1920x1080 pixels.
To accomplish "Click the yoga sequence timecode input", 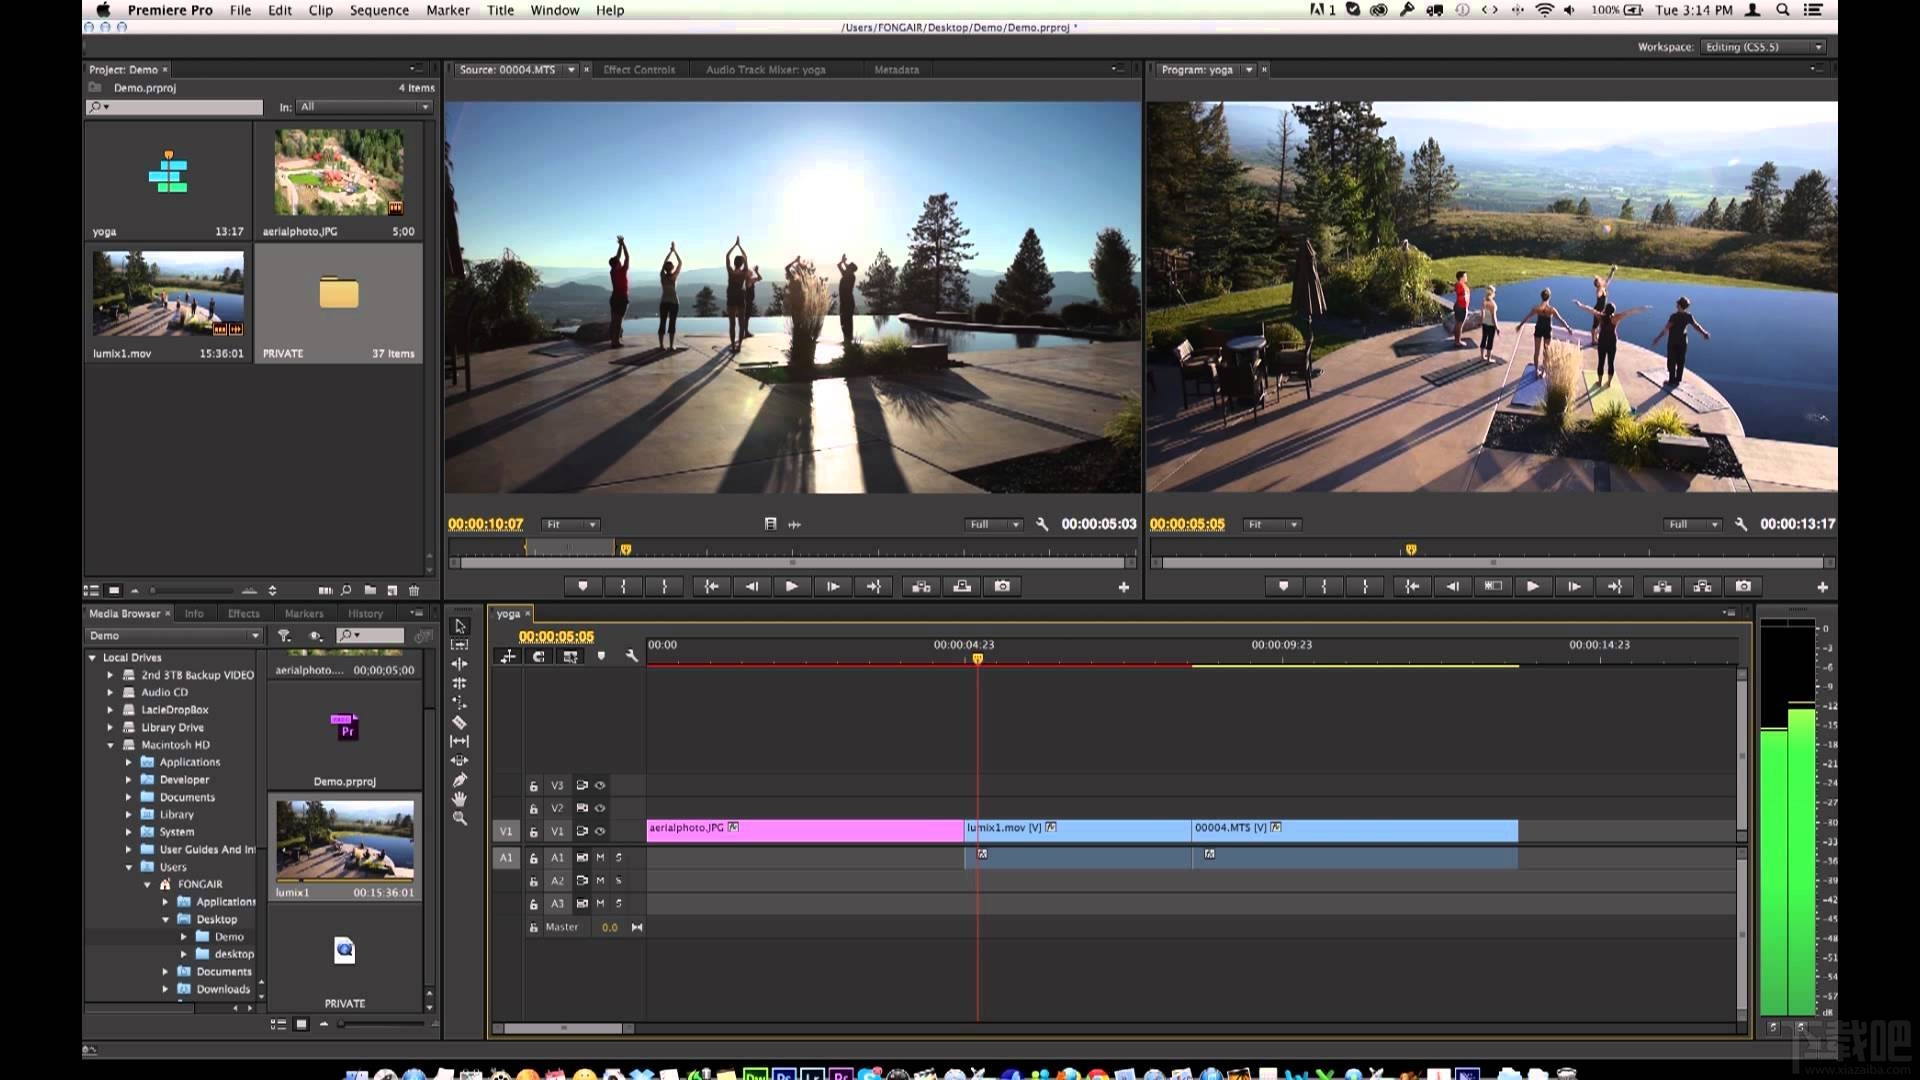I will pyautogui.click(x=556, y=636).
